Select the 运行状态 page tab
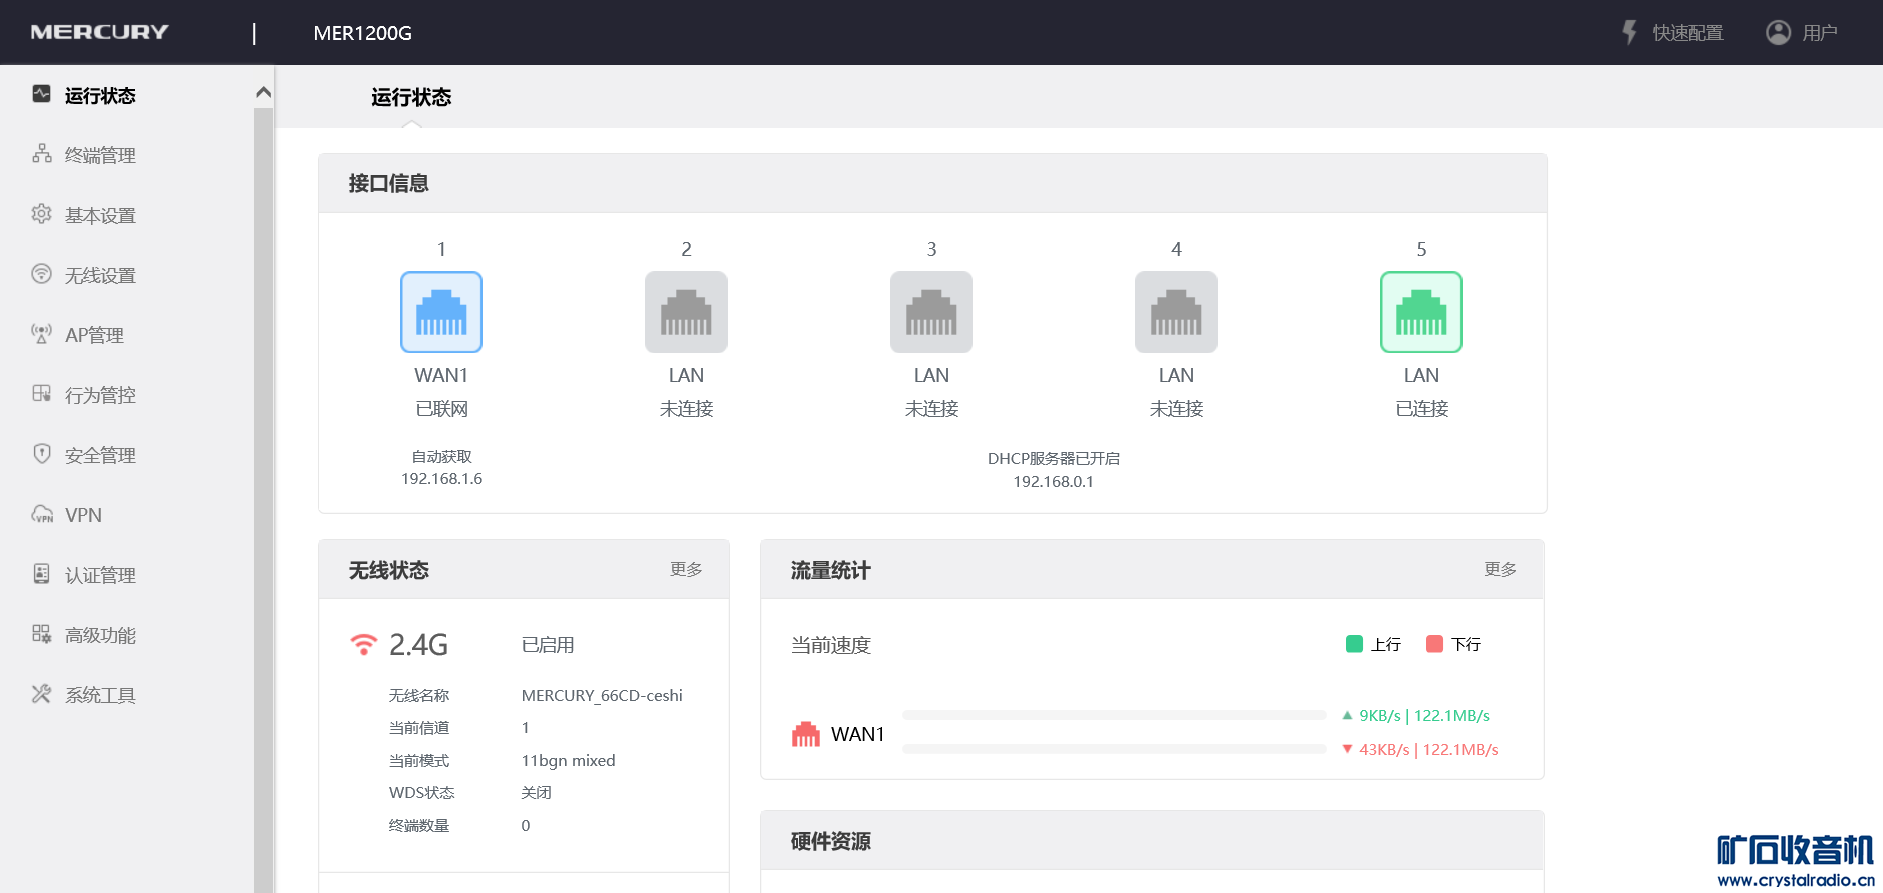Viewport: 1883px width, 893px height. 411,97
